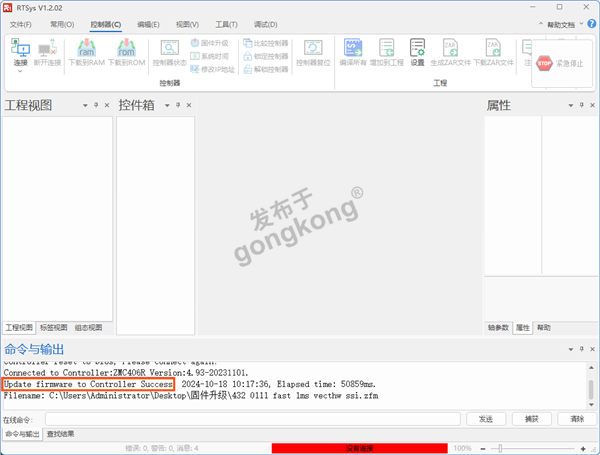
Task: Open the 编辑(E) ribbon tab
Action: pos(148,24)
